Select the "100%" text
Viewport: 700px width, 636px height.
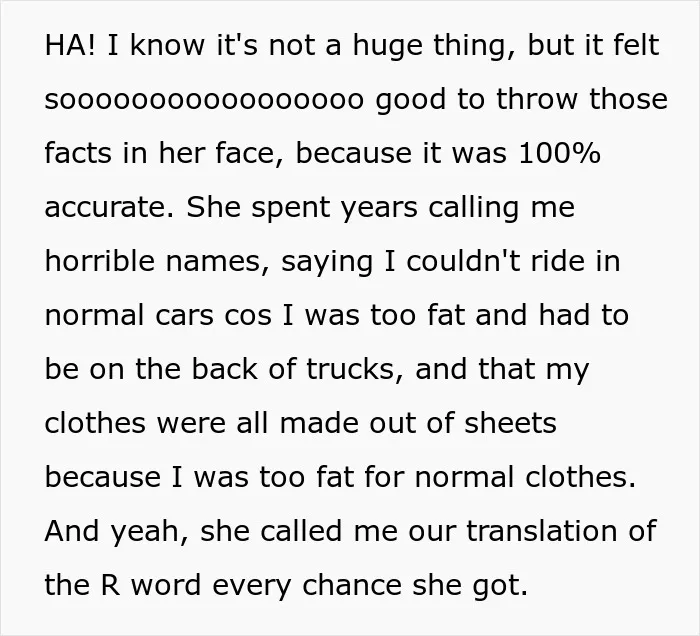tap(559, 153)
